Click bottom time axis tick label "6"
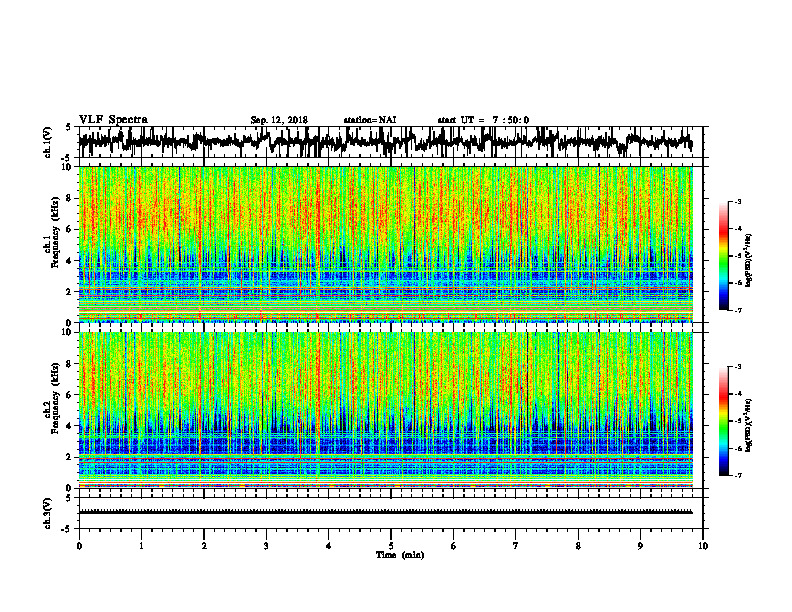 click(454, 546)
